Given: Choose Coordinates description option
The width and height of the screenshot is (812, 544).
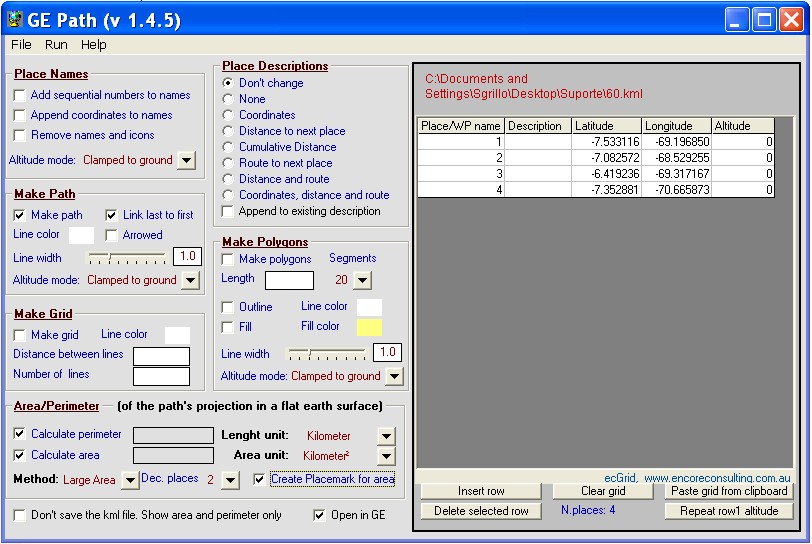Looking at the screenshot, I should tap(228, 115).
